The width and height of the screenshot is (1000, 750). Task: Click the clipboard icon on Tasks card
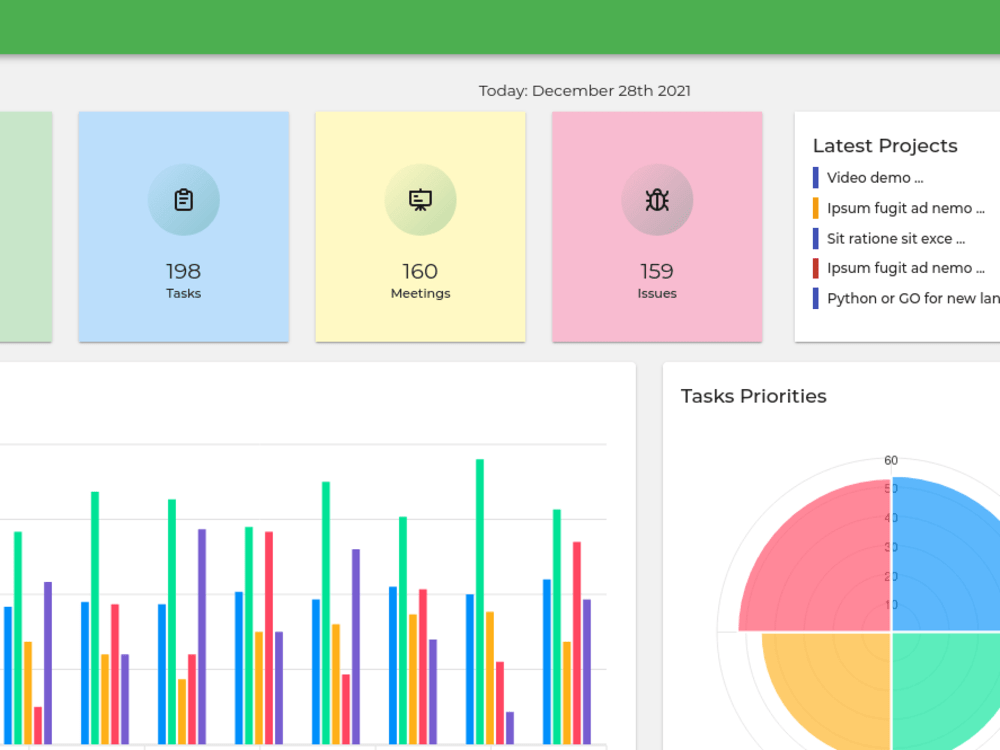pos(184,200)
